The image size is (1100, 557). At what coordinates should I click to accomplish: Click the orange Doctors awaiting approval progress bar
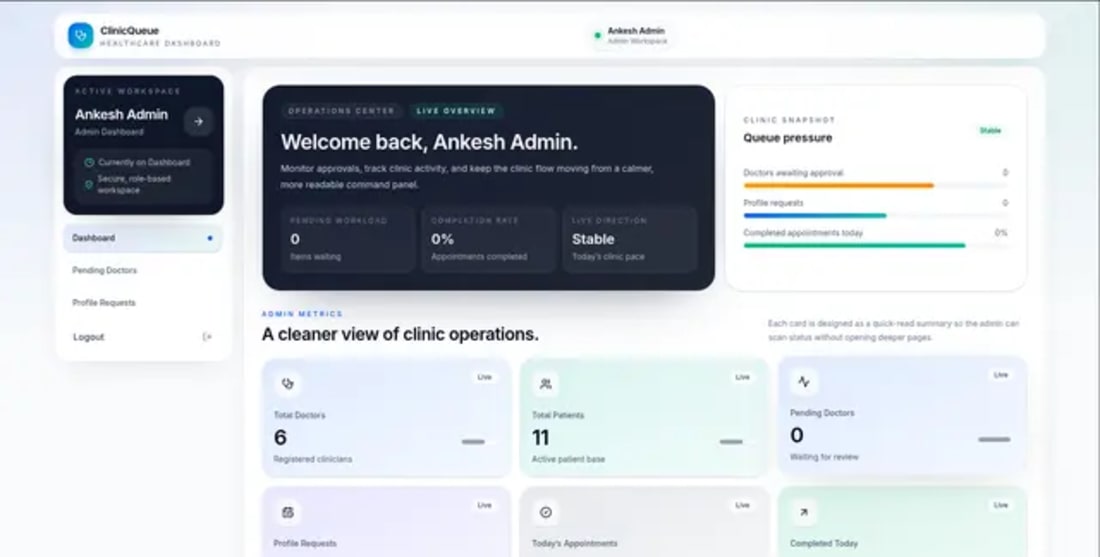pos(838,186)
